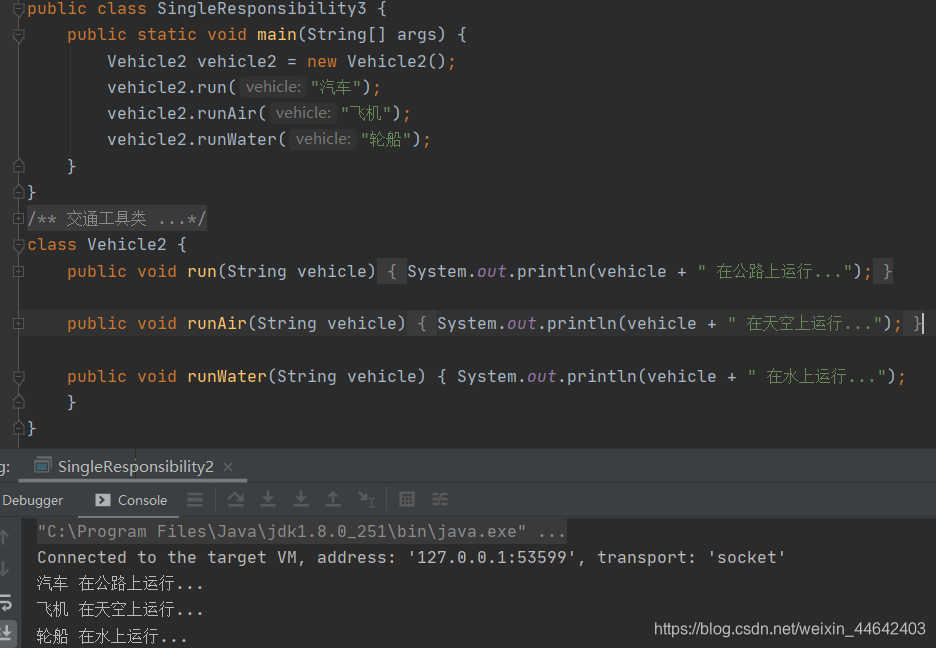Click the vehicle: hint before "轮船"
Viewport: 936px width, 648px height.
tap(324, 139)
